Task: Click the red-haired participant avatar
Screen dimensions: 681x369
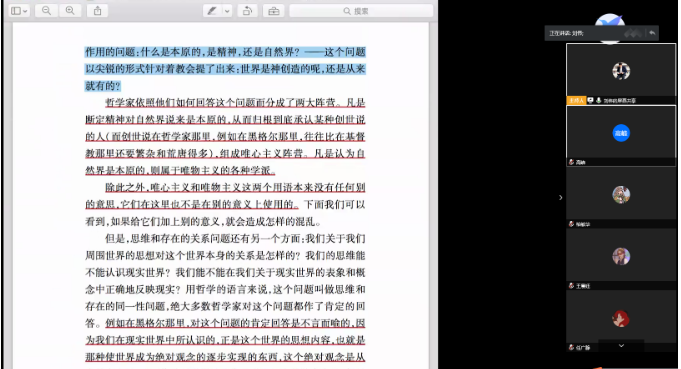Action: coord(621,319)
